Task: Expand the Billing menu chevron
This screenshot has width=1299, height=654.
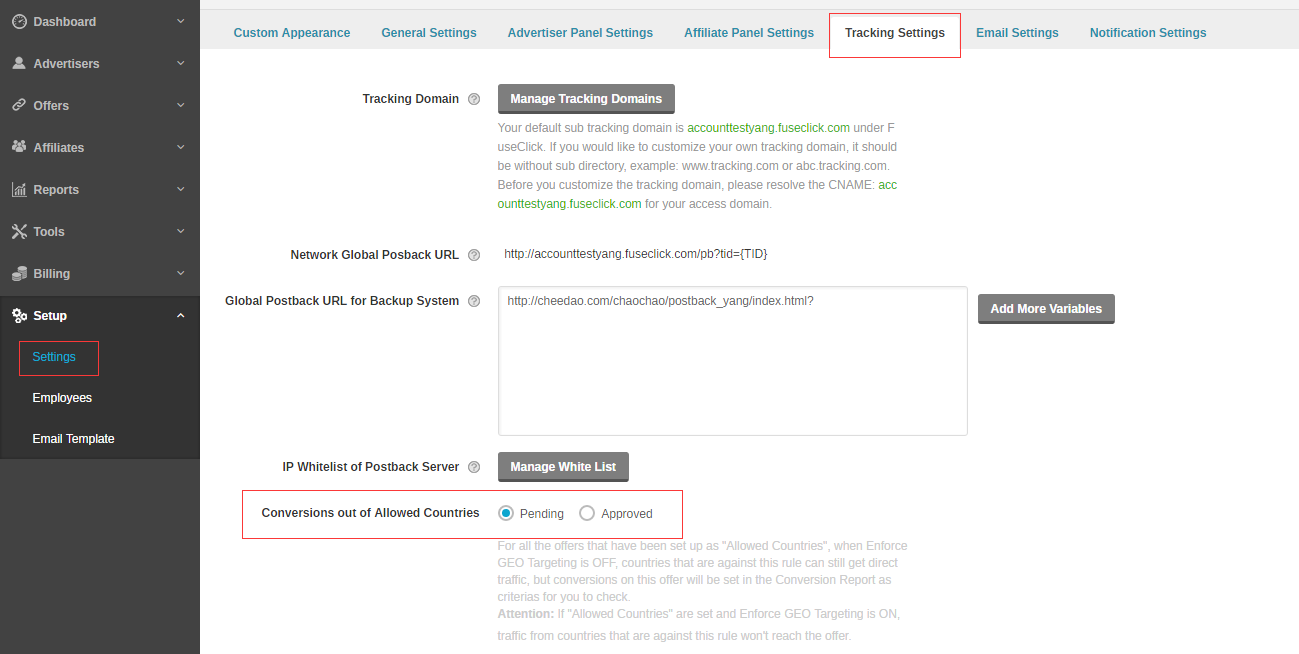Action: (x=181, y=273)
